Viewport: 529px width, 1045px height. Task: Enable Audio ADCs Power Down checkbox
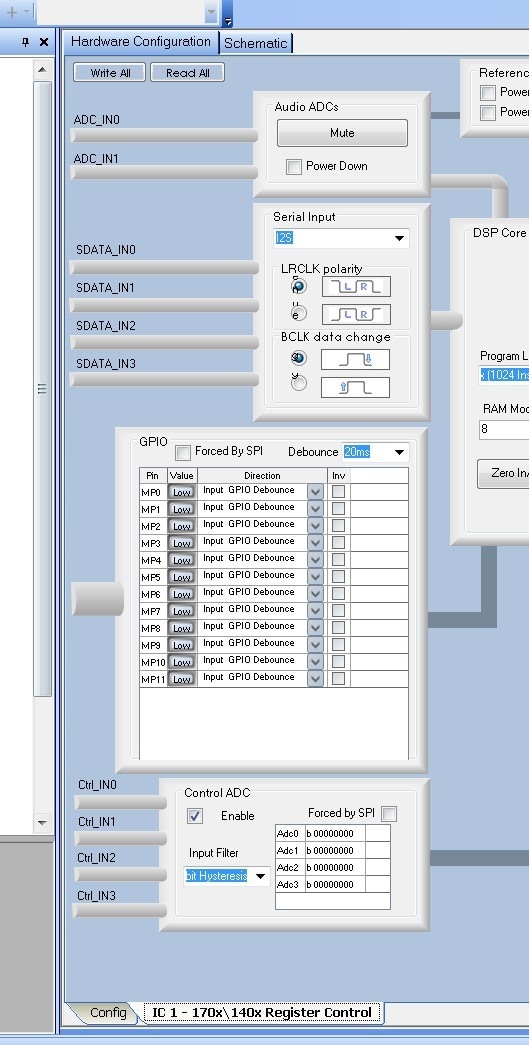294,167
